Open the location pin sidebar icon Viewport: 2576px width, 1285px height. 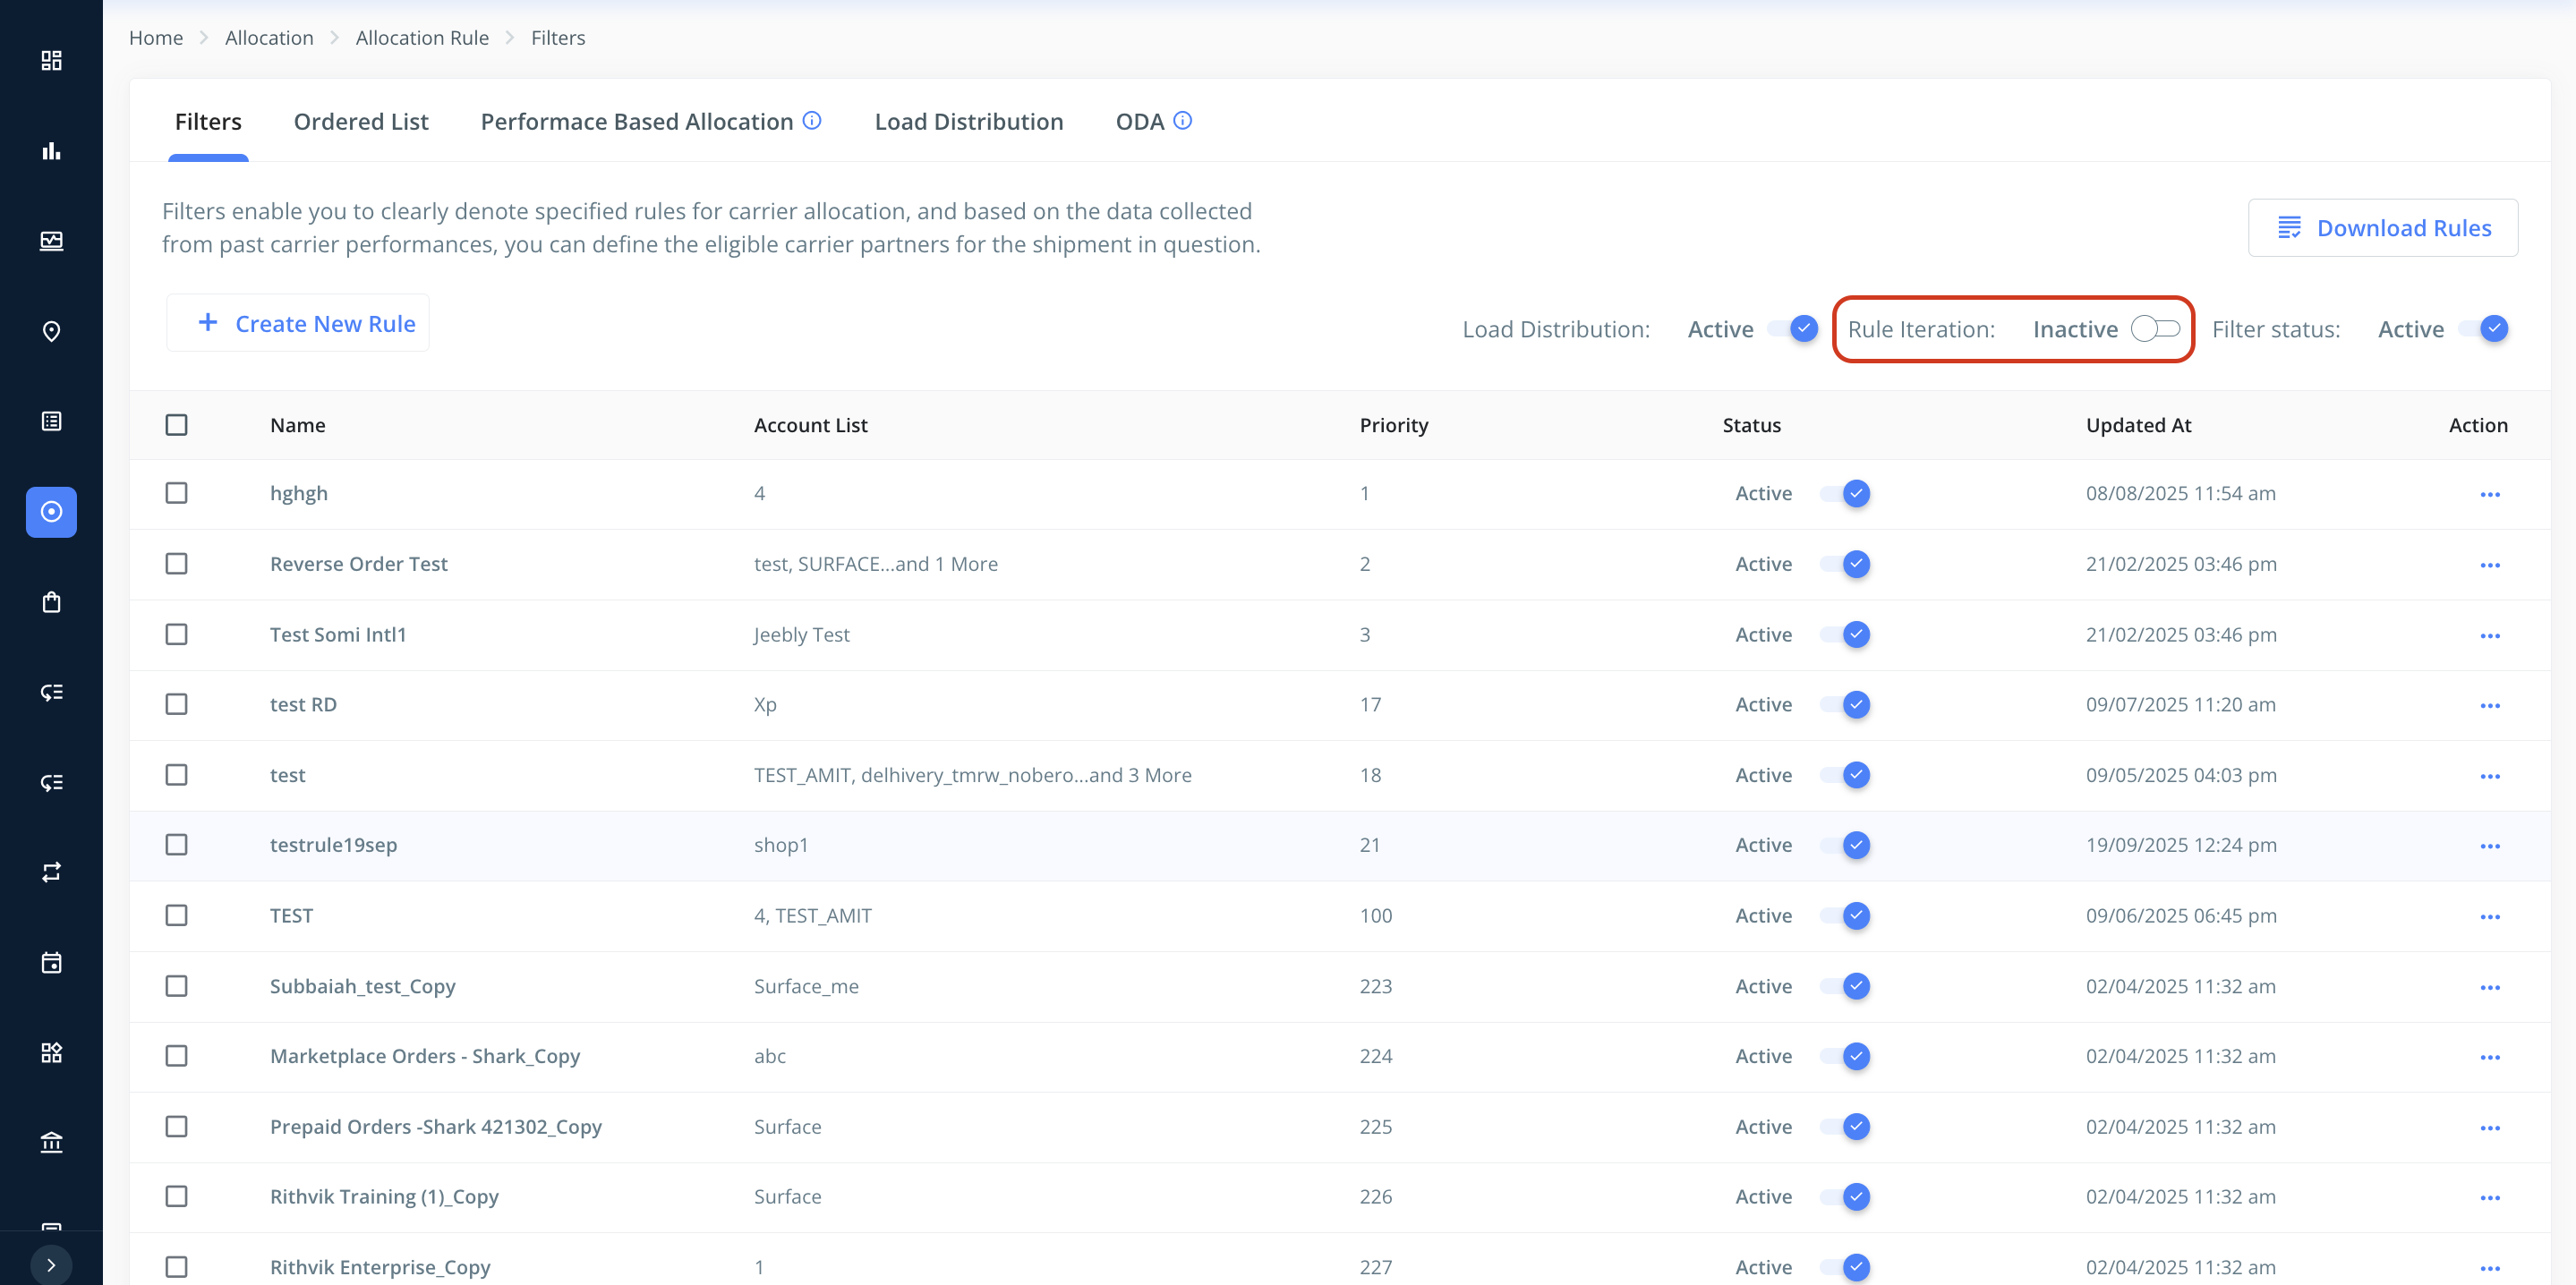51,331
